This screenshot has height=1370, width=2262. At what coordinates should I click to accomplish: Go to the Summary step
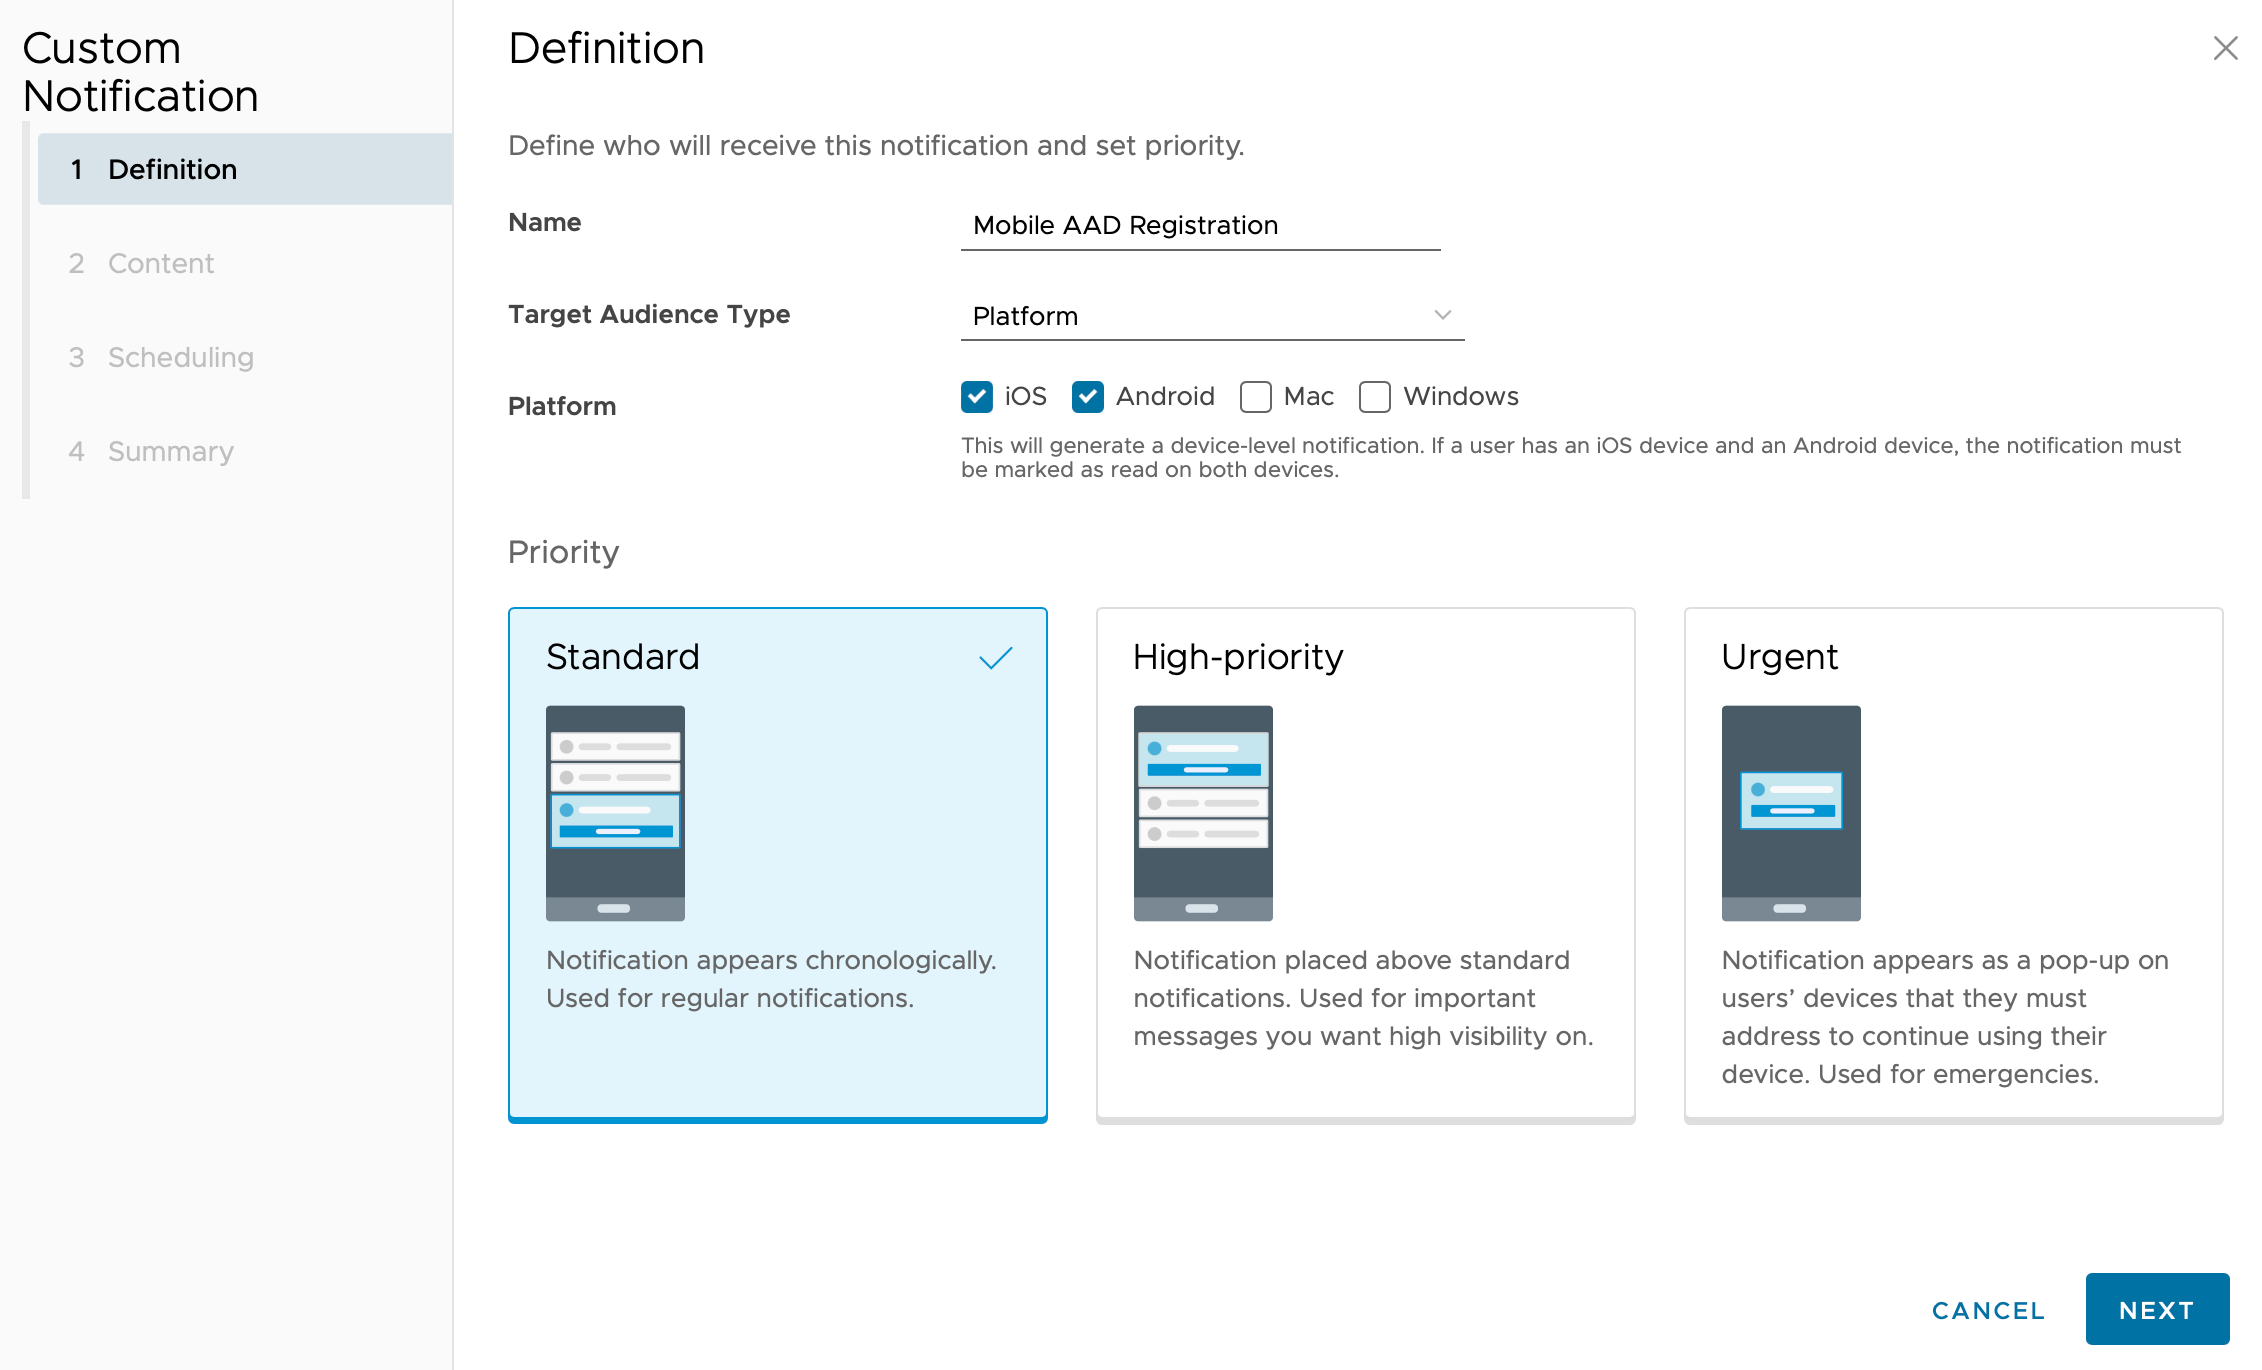[170, 451]
